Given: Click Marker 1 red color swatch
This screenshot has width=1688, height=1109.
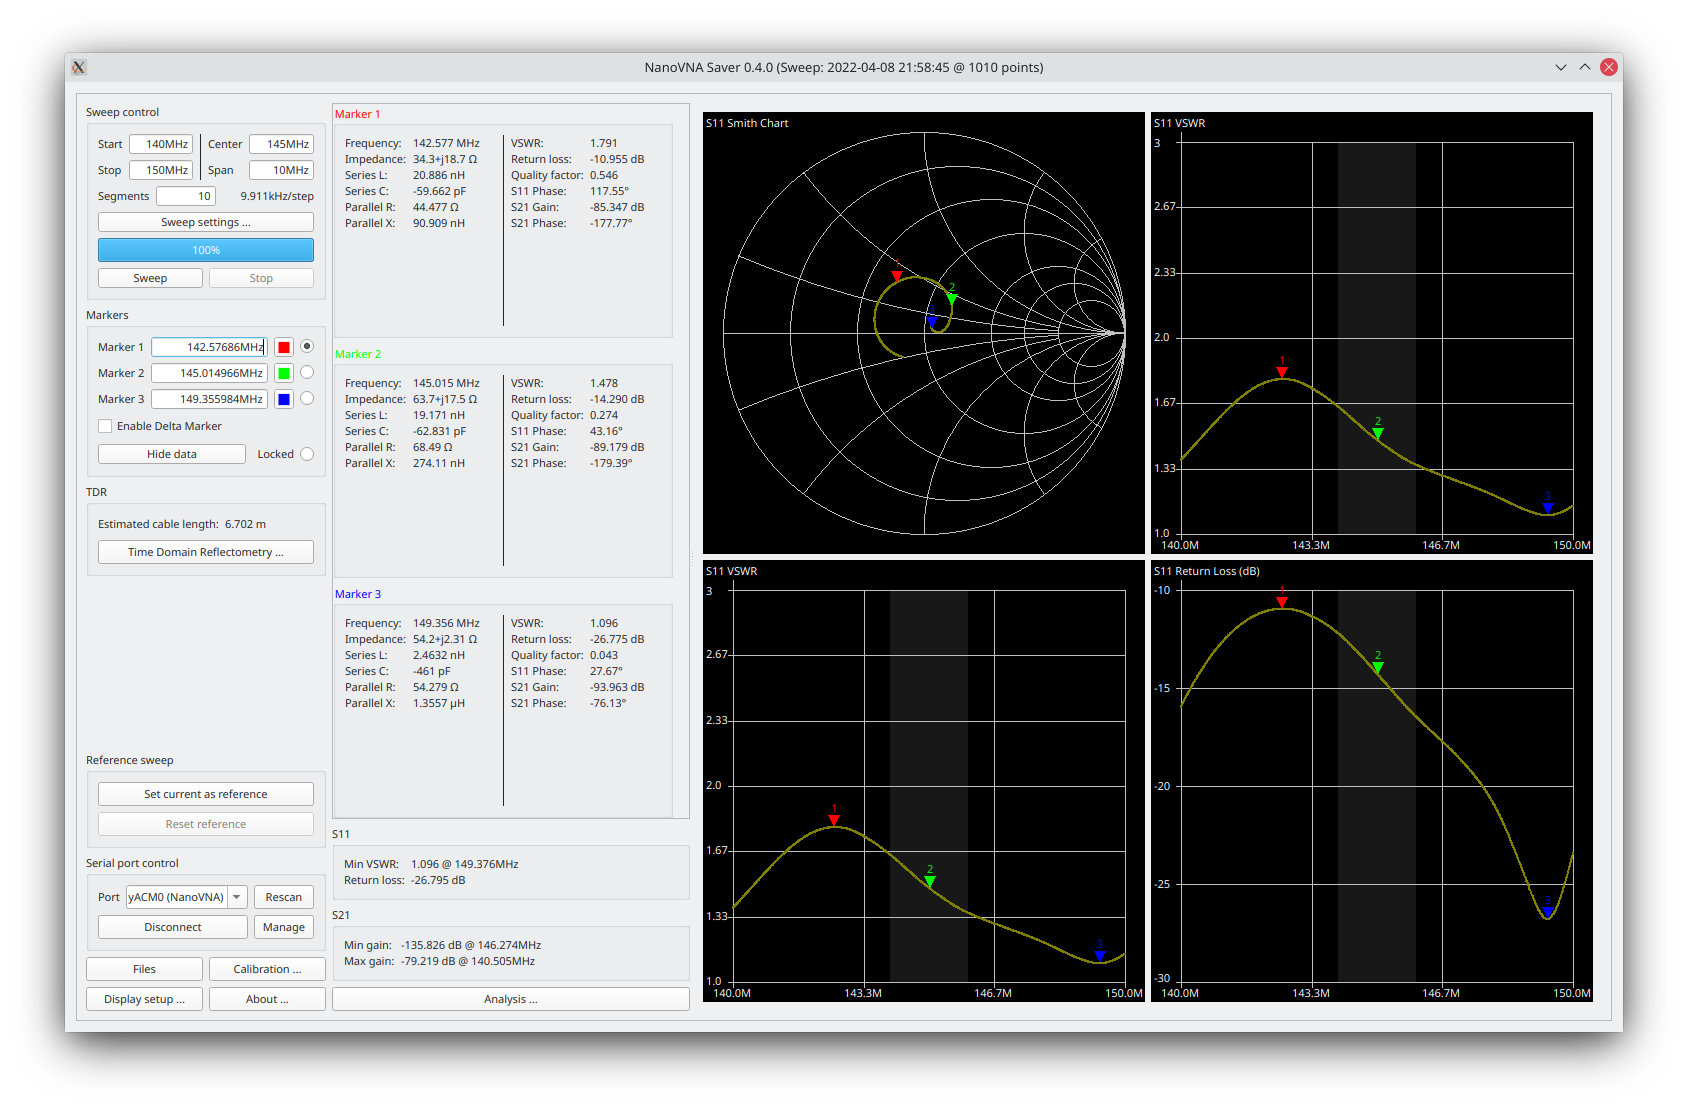Looking at the screenshot, I should pyautogui.click(x=284, y=347).
